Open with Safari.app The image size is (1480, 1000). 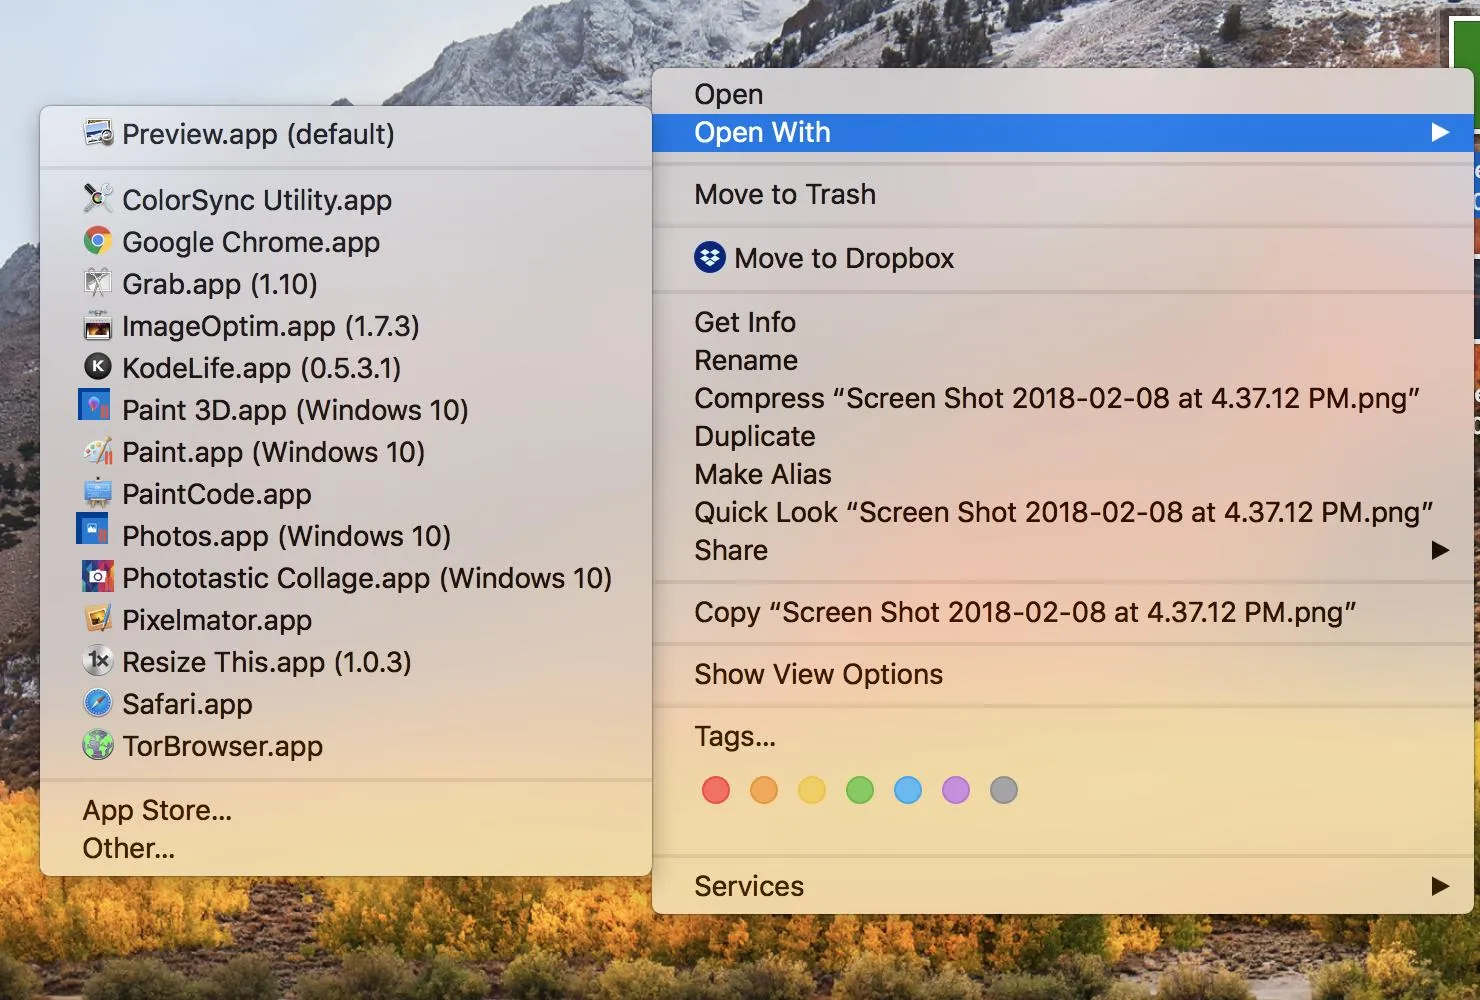[x=346, y=704]
